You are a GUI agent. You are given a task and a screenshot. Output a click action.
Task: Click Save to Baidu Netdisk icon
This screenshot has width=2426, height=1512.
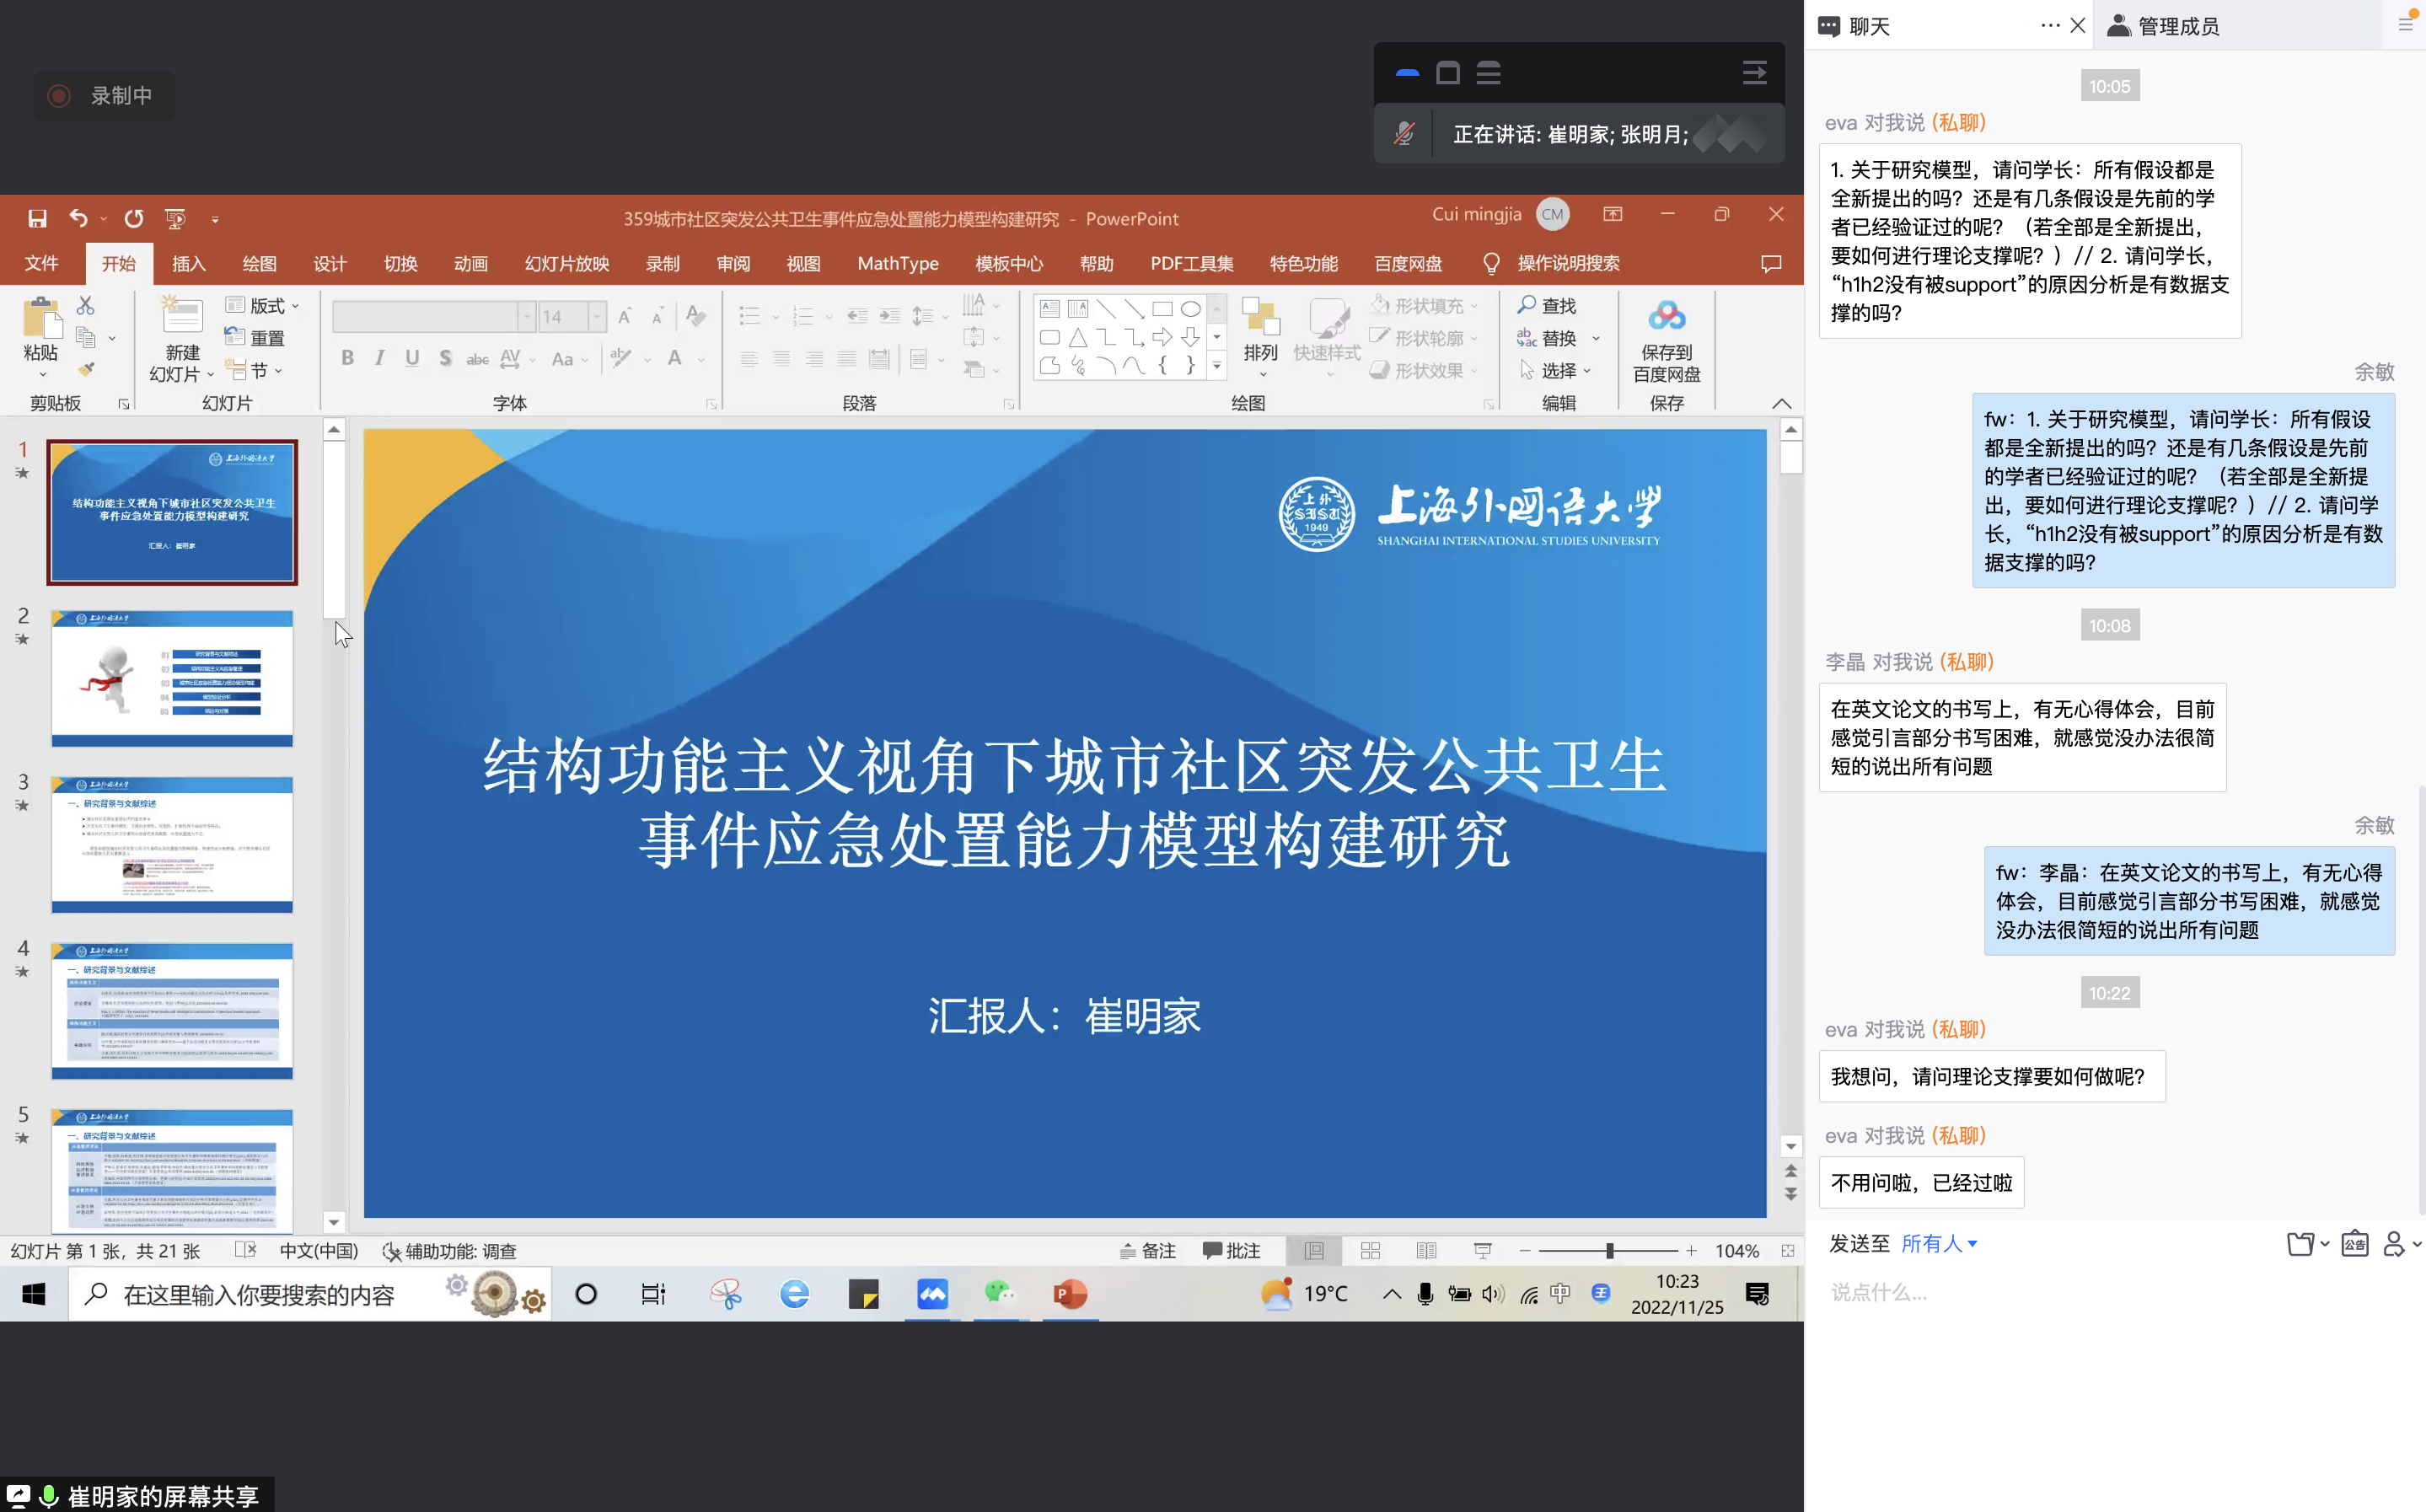pyautogui.click(x=1666, y=318)
